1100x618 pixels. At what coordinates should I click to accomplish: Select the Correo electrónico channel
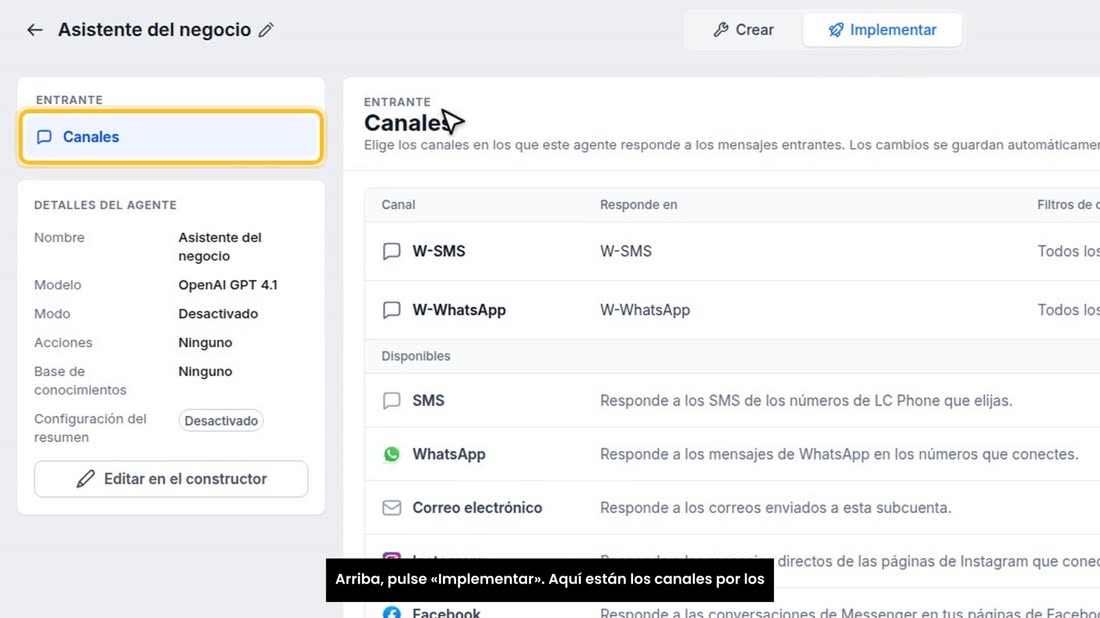coord(732,508)
